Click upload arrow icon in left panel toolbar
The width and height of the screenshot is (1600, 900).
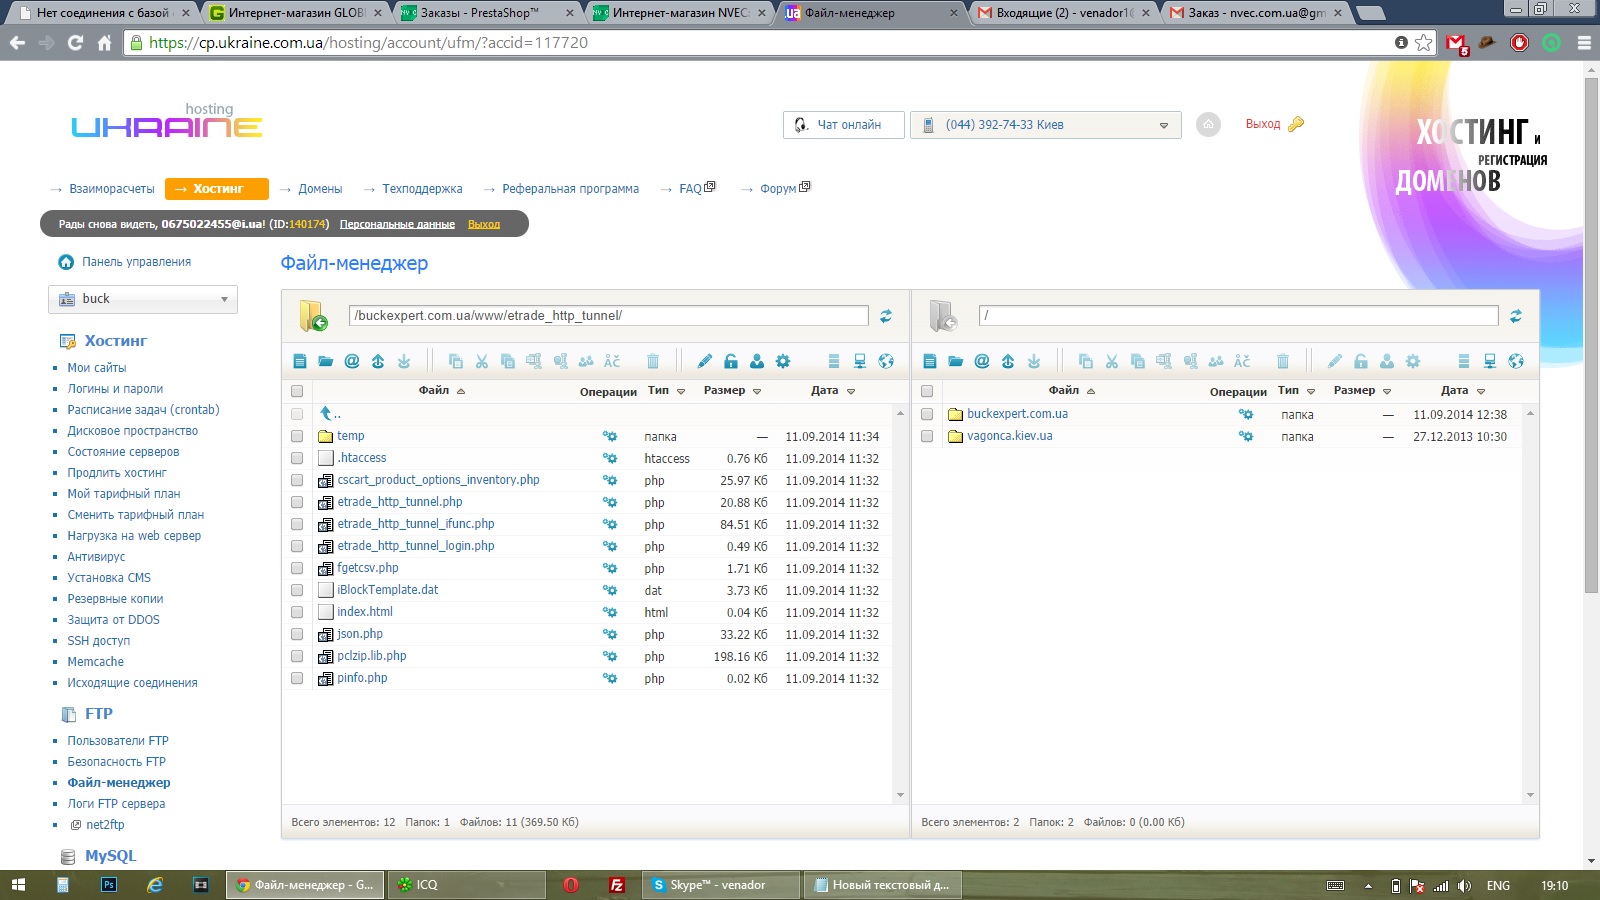pos(378,361)
